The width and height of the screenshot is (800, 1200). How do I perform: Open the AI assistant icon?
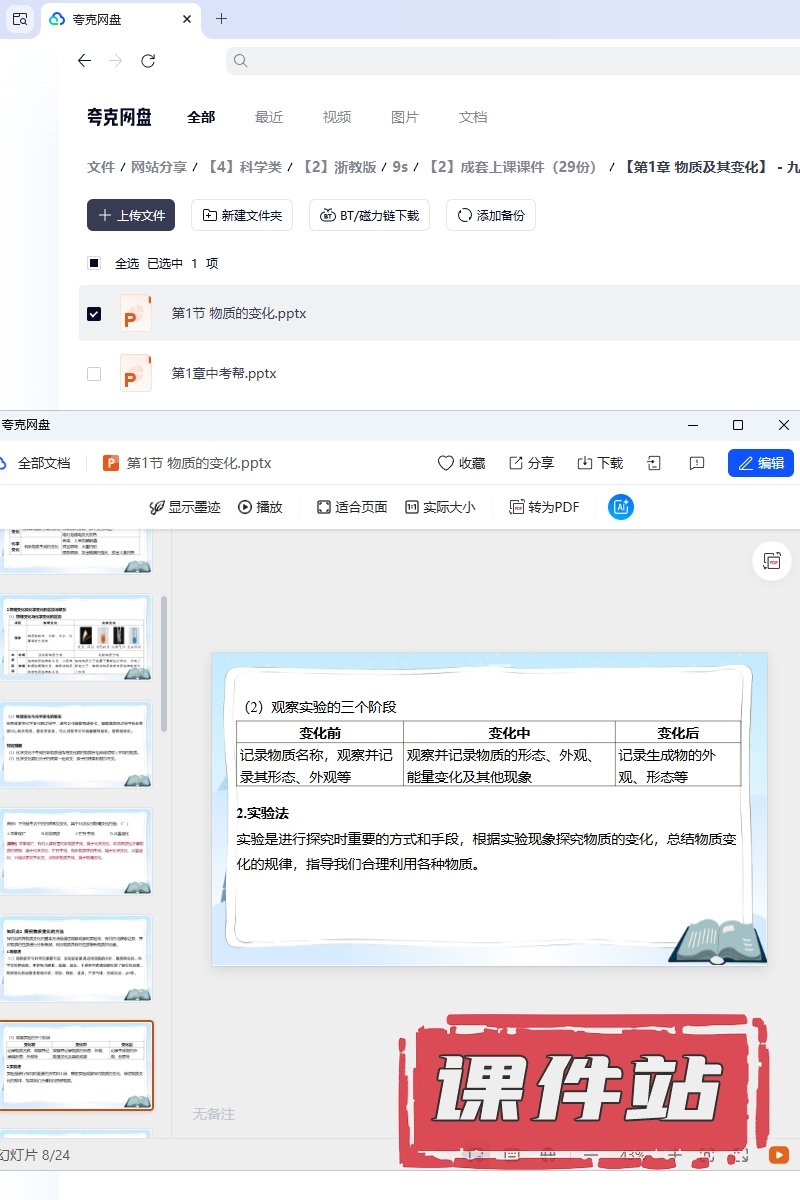[621, 507]
